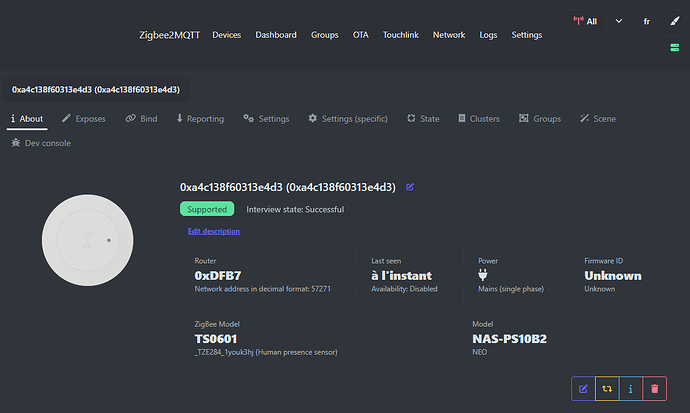Viewport: 690px width, 413px height.
Task: Click the device breadcrumb 0xa4c138f60313e4d3 header
Action: click(95, 90)
